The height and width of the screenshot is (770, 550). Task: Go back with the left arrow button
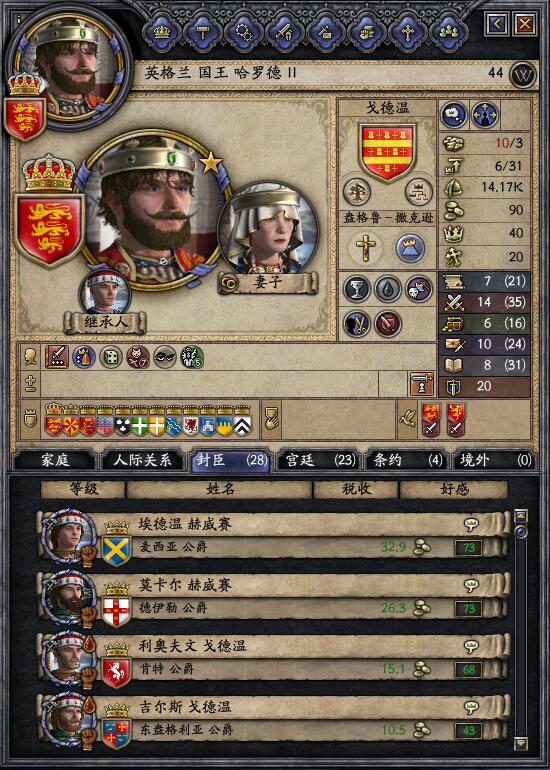(x=495, y=23)
